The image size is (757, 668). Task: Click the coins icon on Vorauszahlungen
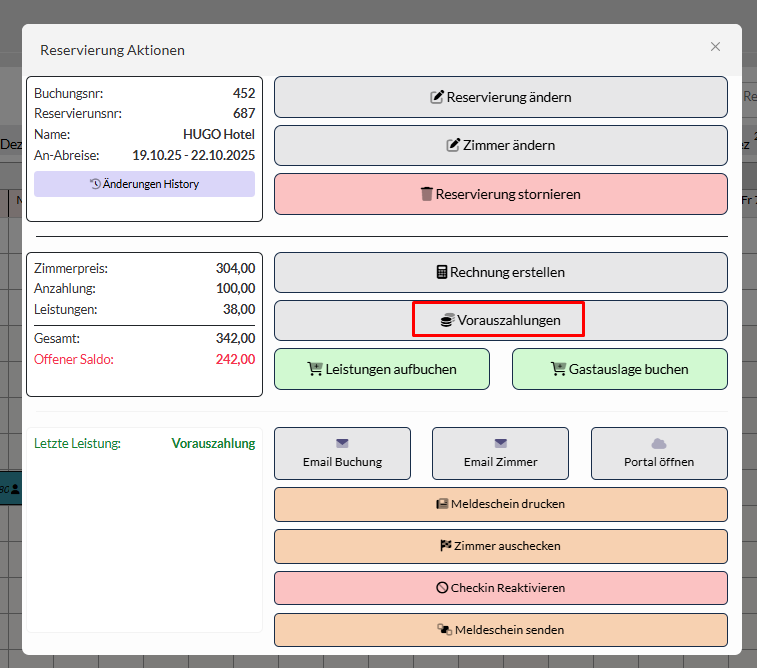[x=447, y=321]
